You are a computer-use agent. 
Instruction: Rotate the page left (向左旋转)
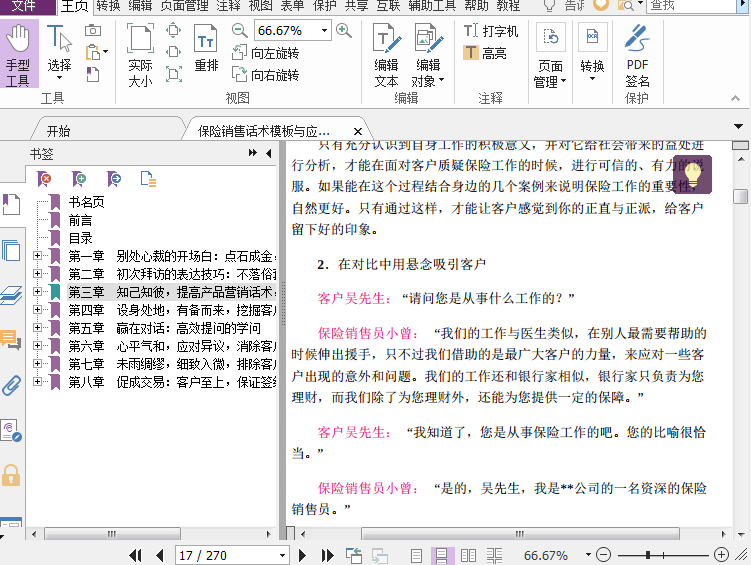pos(265,53)
